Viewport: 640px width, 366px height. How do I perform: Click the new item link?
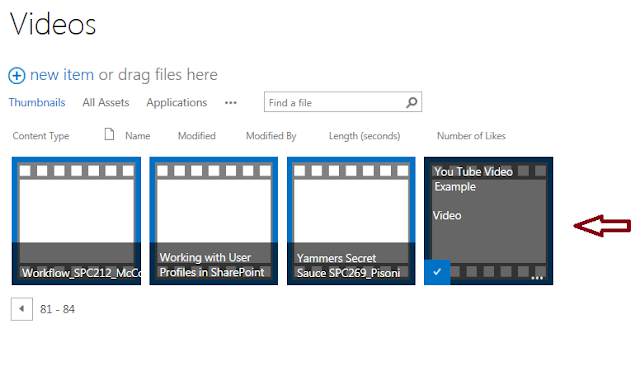62,75
